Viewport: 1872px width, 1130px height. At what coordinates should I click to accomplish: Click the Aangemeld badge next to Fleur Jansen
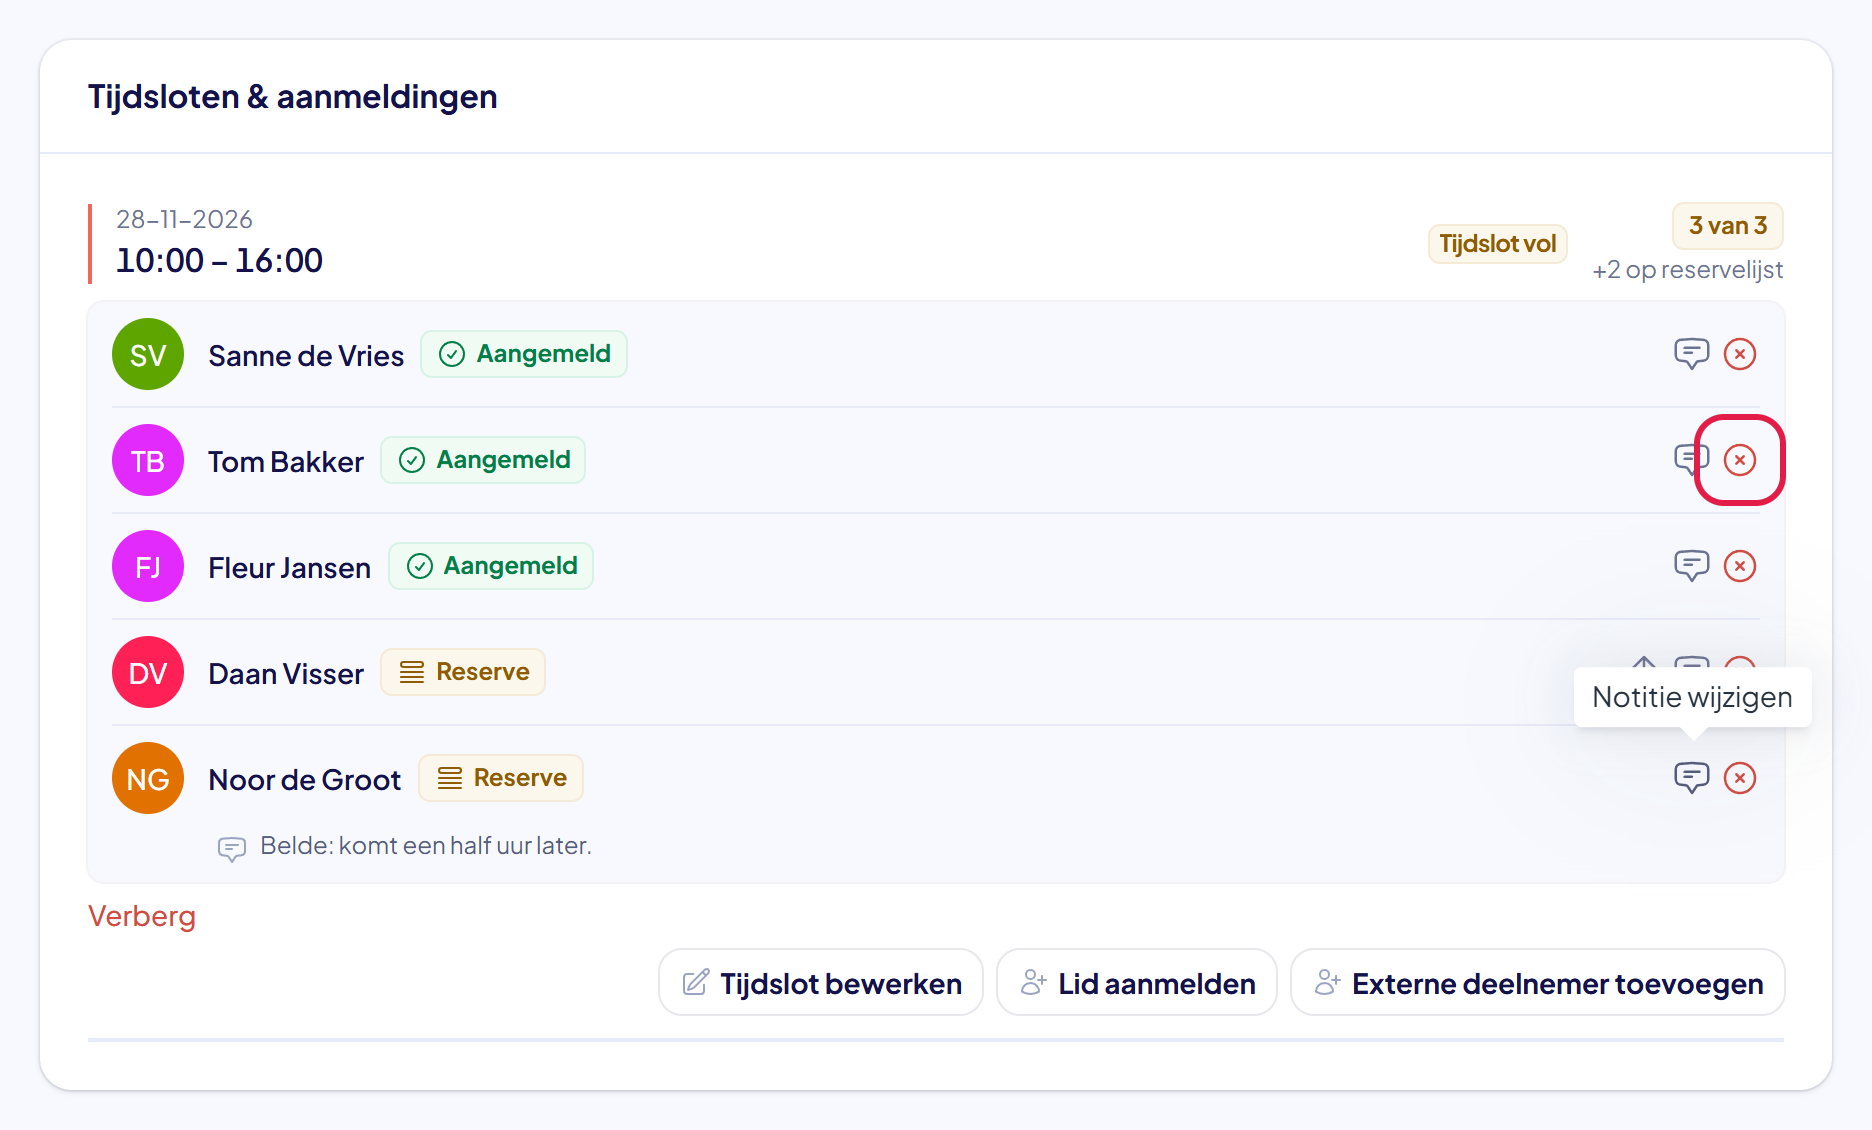(x=491, y=566)
